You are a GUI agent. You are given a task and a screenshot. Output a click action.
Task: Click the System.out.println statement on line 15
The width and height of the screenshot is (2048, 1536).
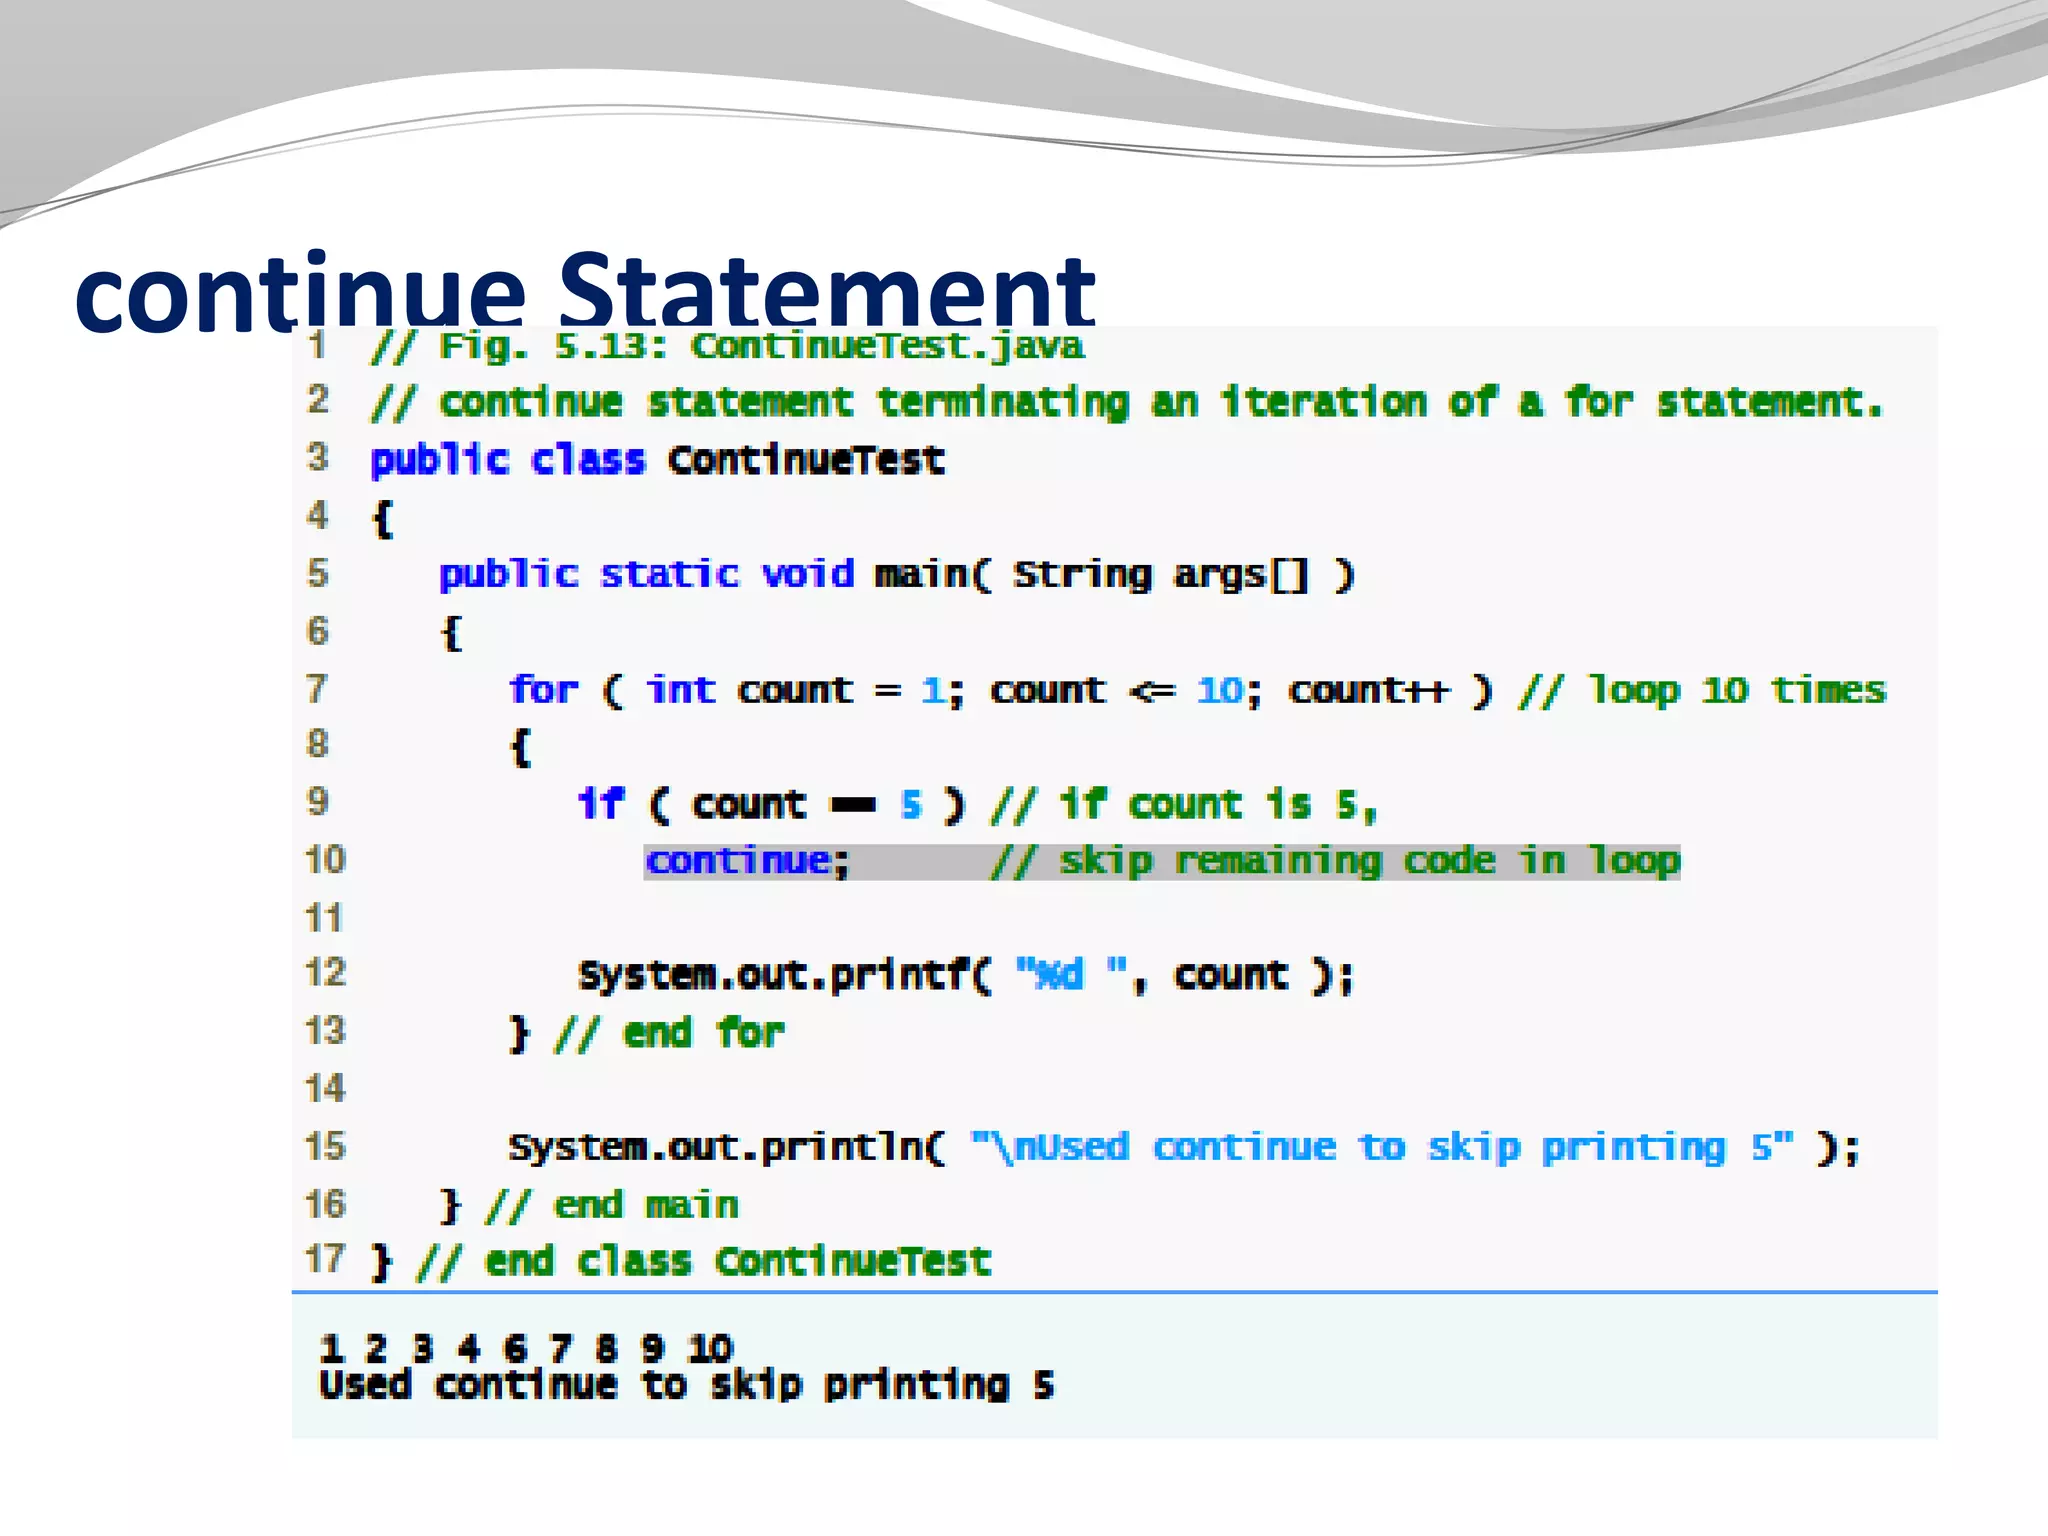click(1183, 1147)
